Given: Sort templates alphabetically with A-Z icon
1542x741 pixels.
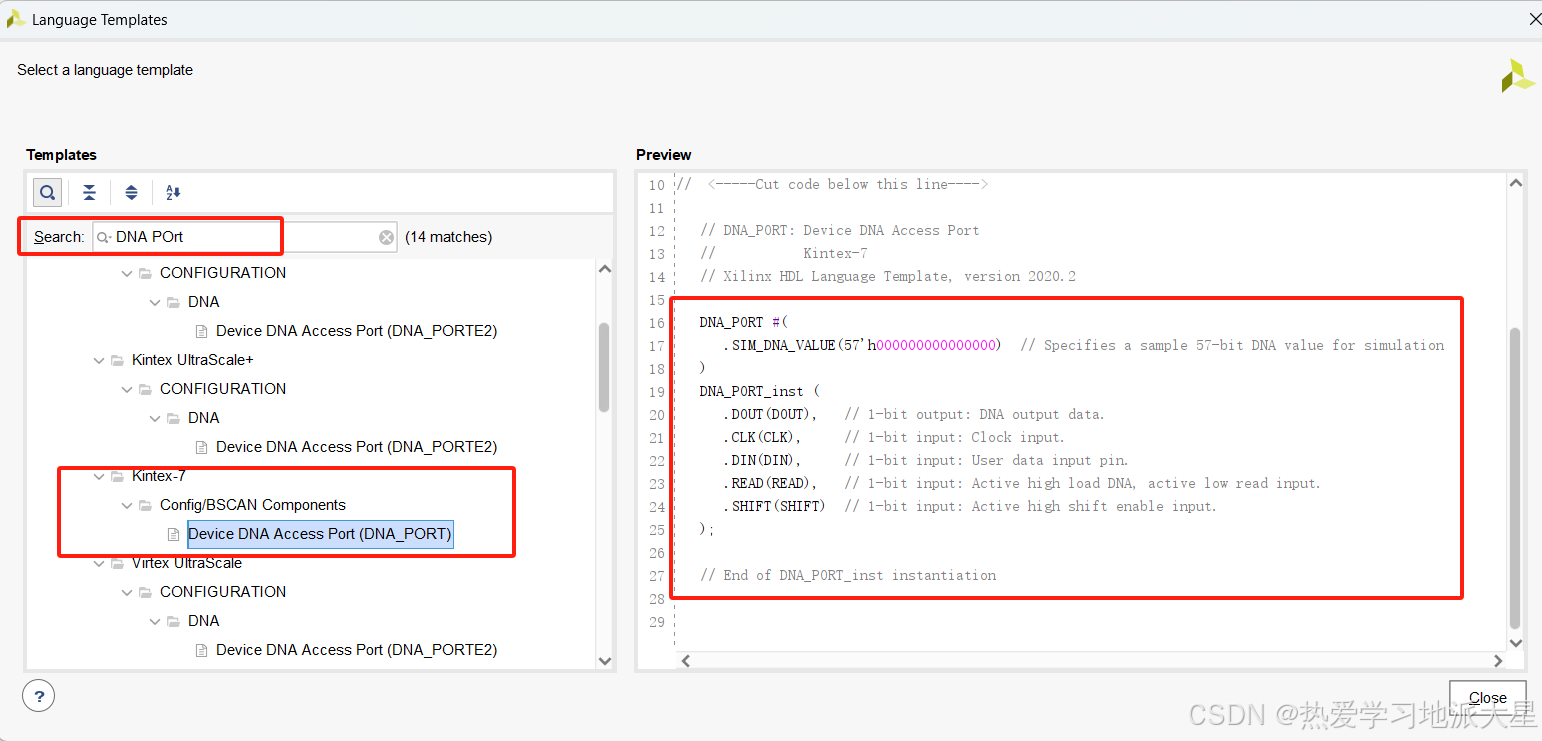Looking at the screenshot, I should point(170,192).
